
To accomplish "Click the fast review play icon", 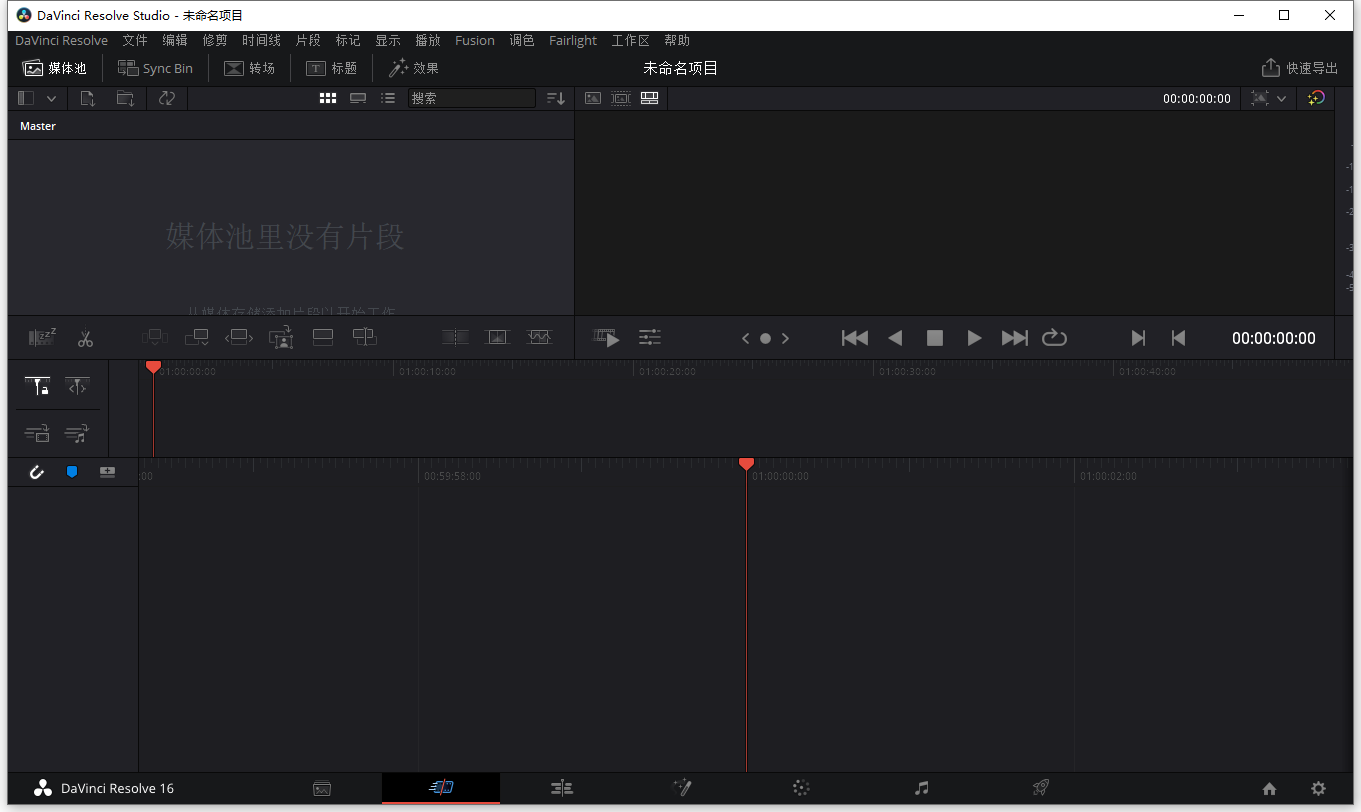I will tap(606, 338).
